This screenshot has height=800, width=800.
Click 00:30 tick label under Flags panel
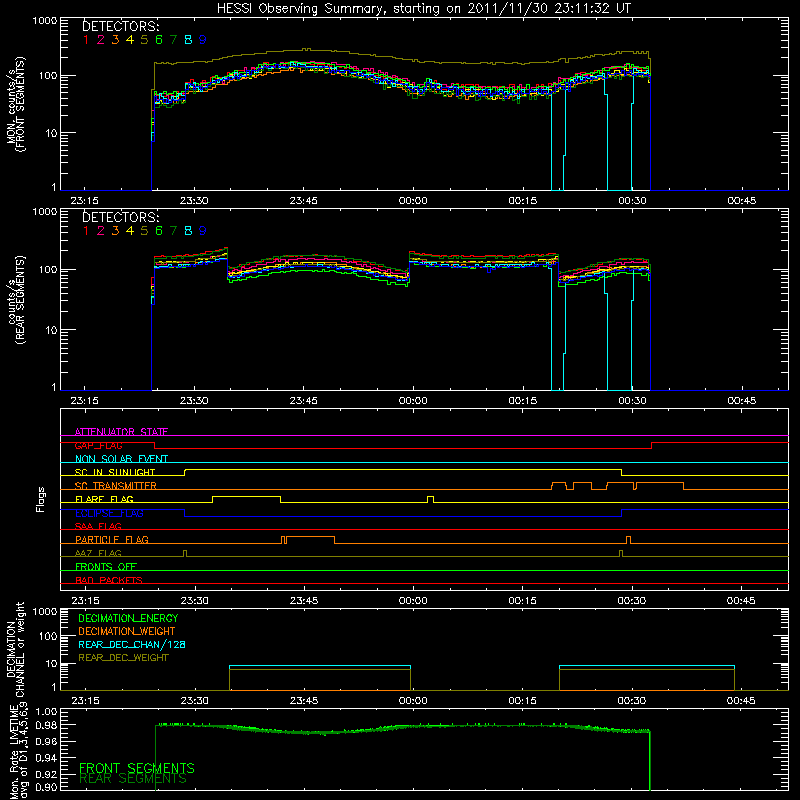[x=632, y=601]
